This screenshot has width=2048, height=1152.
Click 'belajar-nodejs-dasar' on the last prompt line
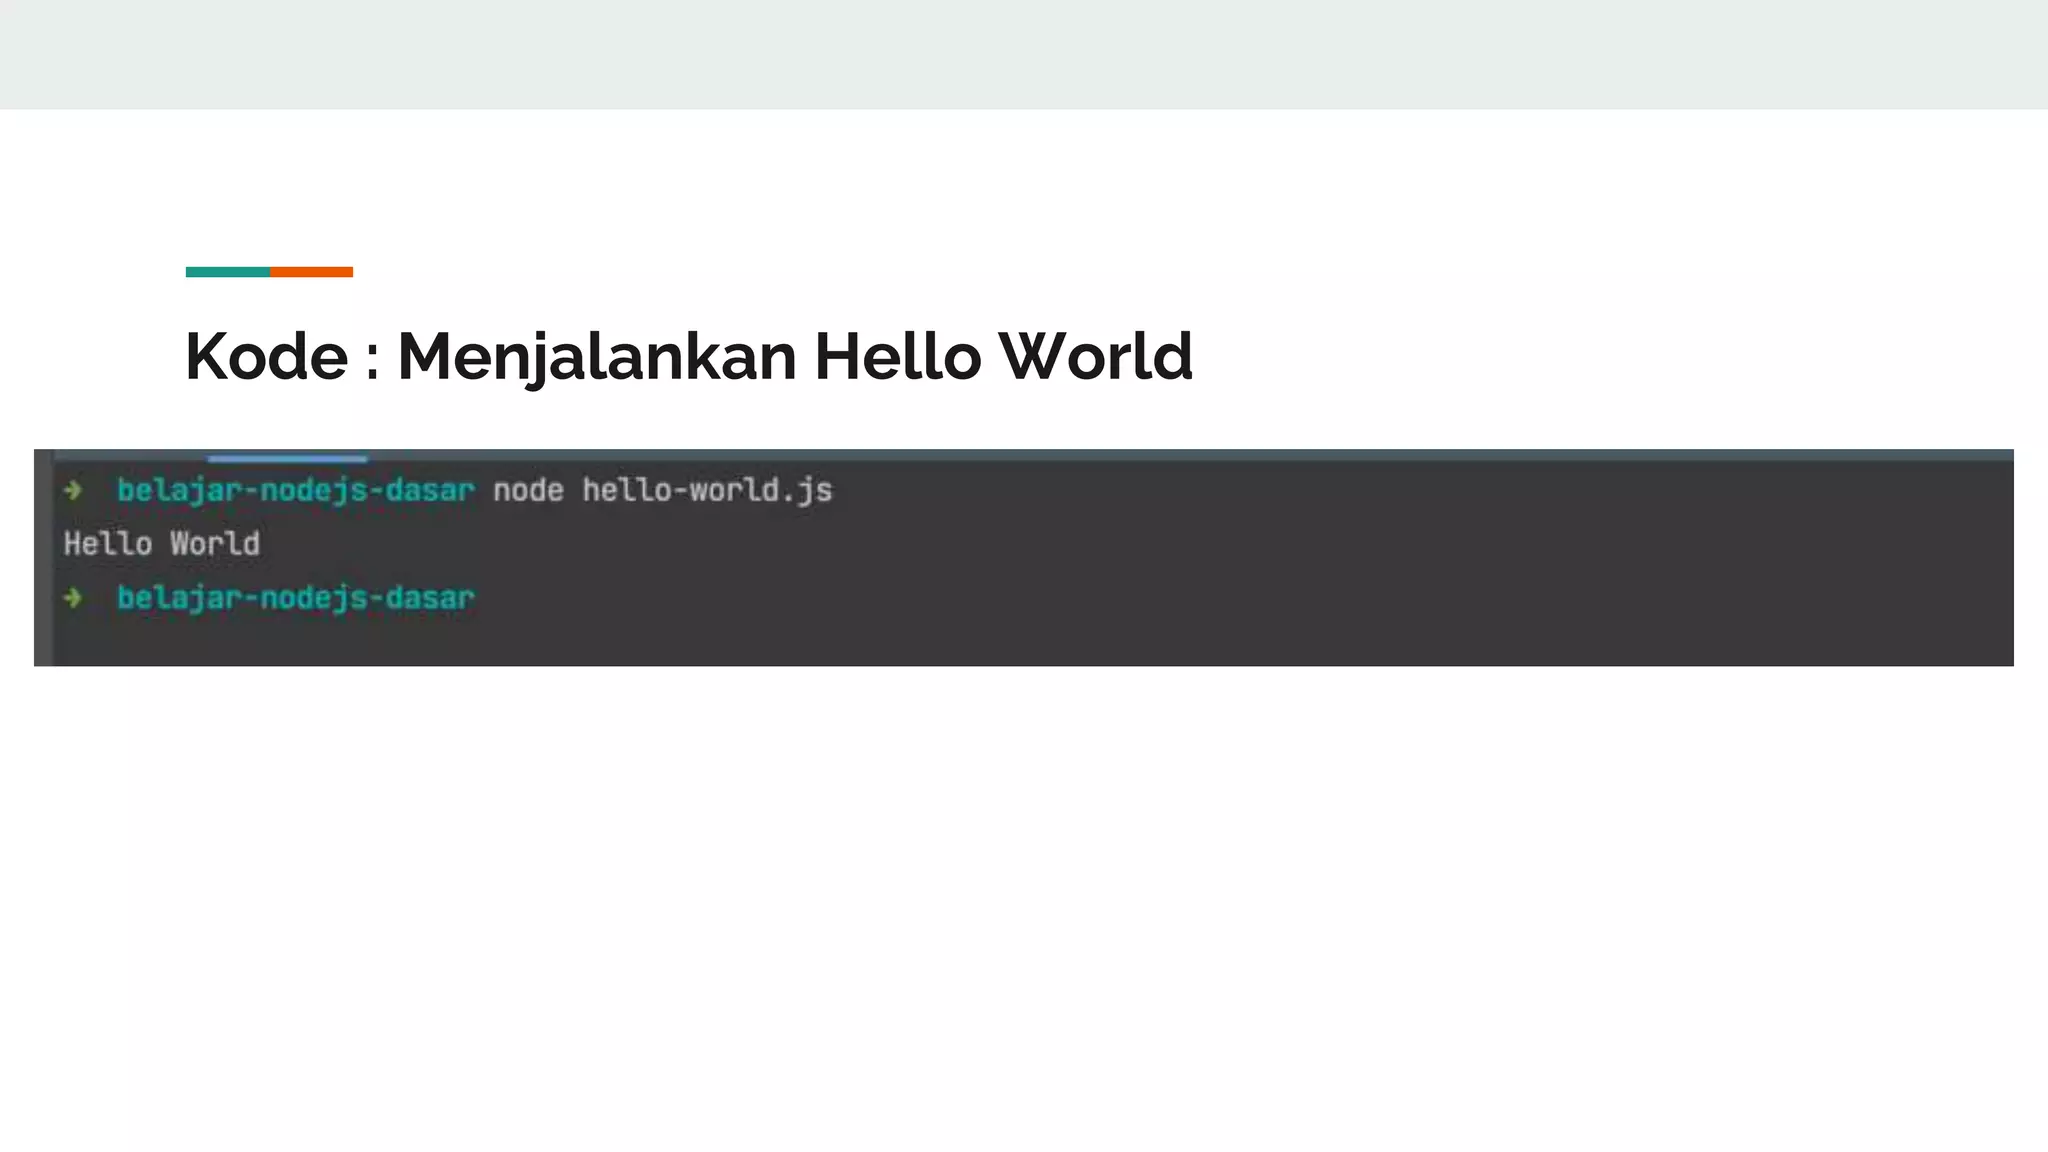point(296,598)
